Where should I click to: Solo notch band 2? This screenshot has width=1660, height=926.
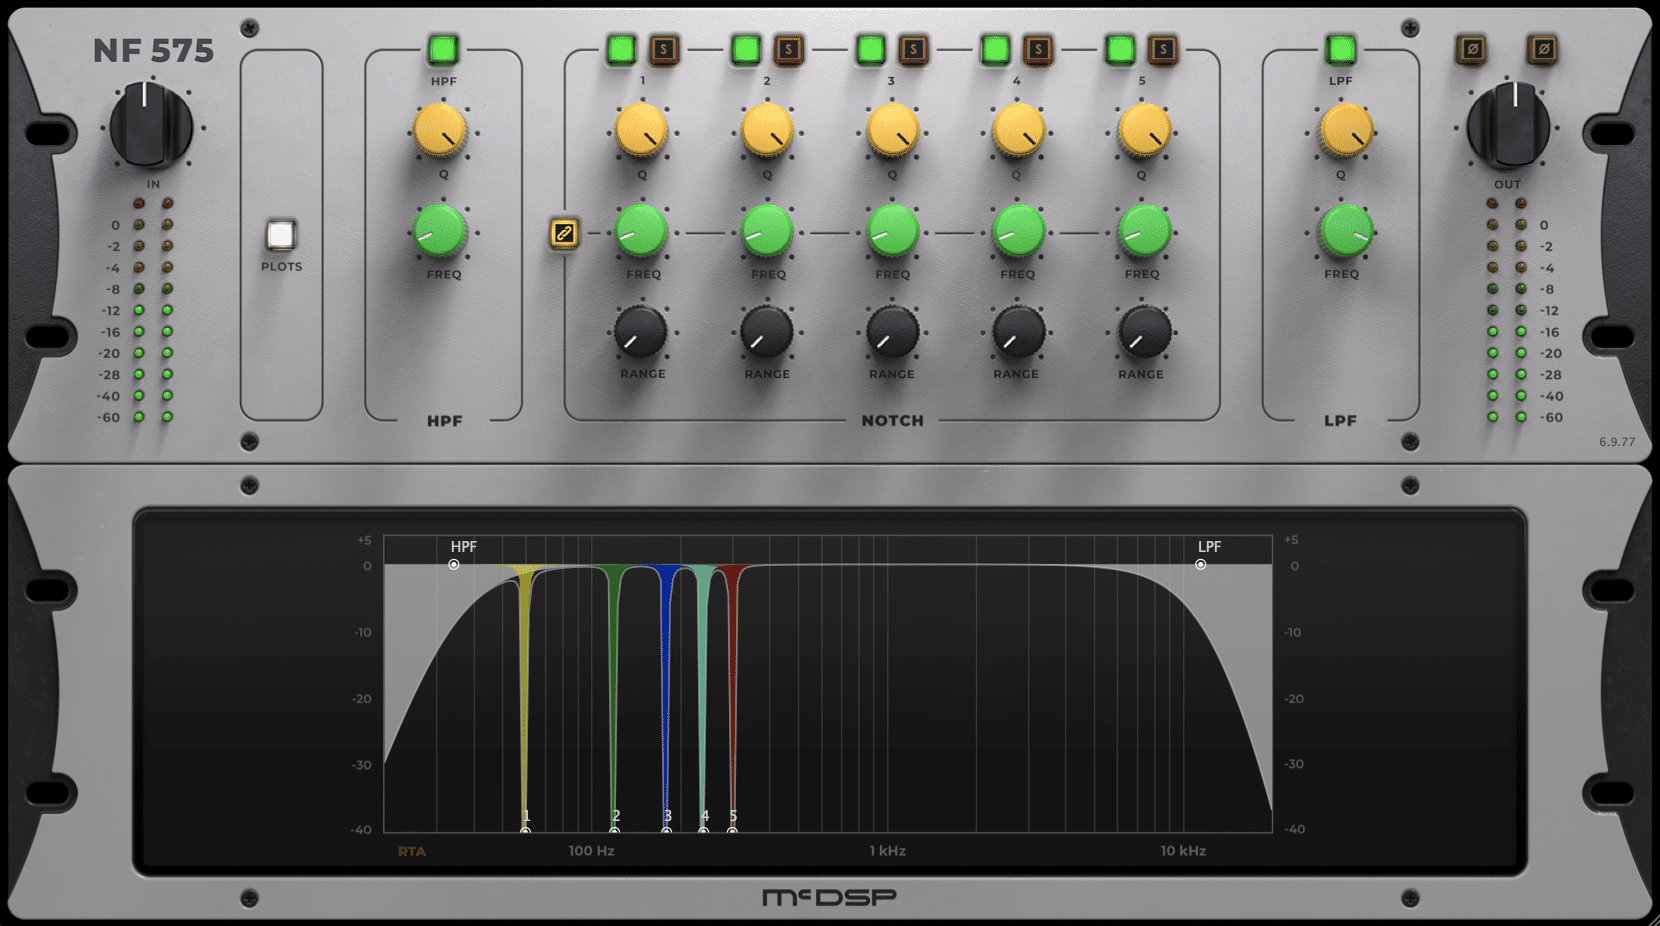pos(788,49)
